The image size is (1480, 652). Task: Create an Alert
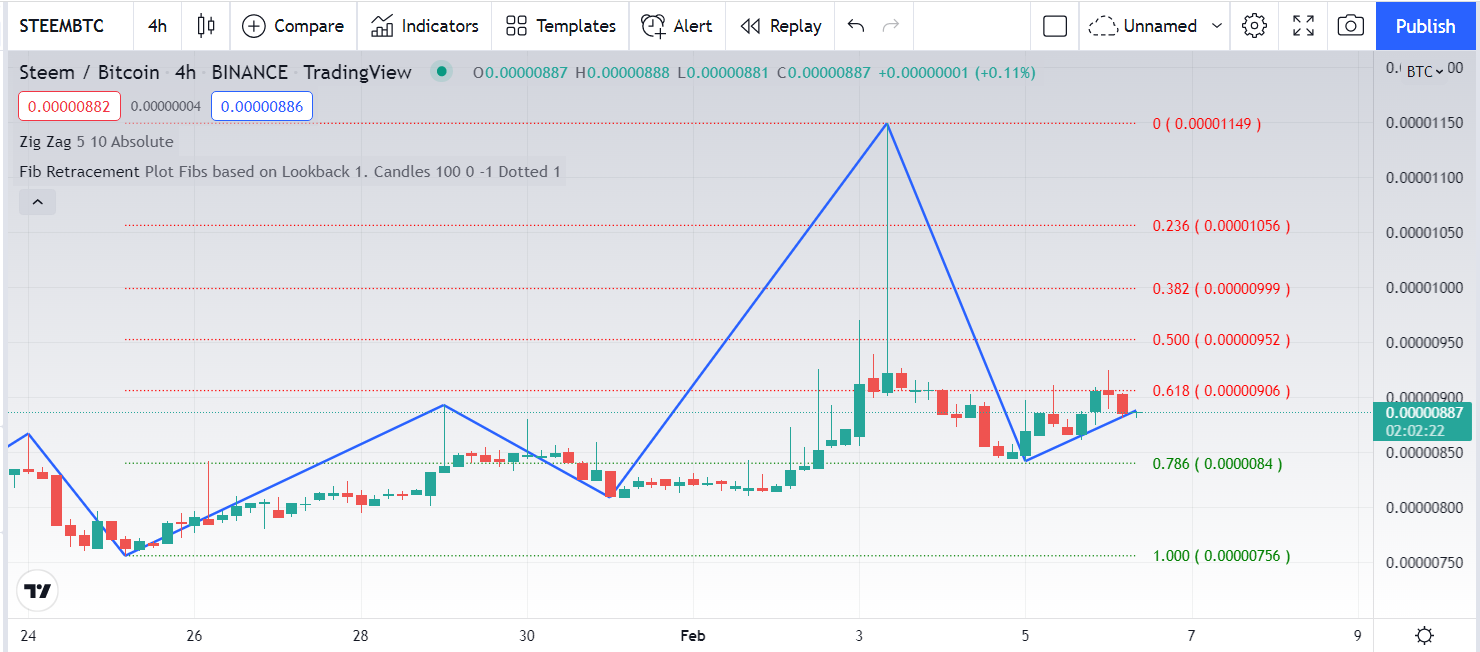pyautogui.click(x=676, y=26)
